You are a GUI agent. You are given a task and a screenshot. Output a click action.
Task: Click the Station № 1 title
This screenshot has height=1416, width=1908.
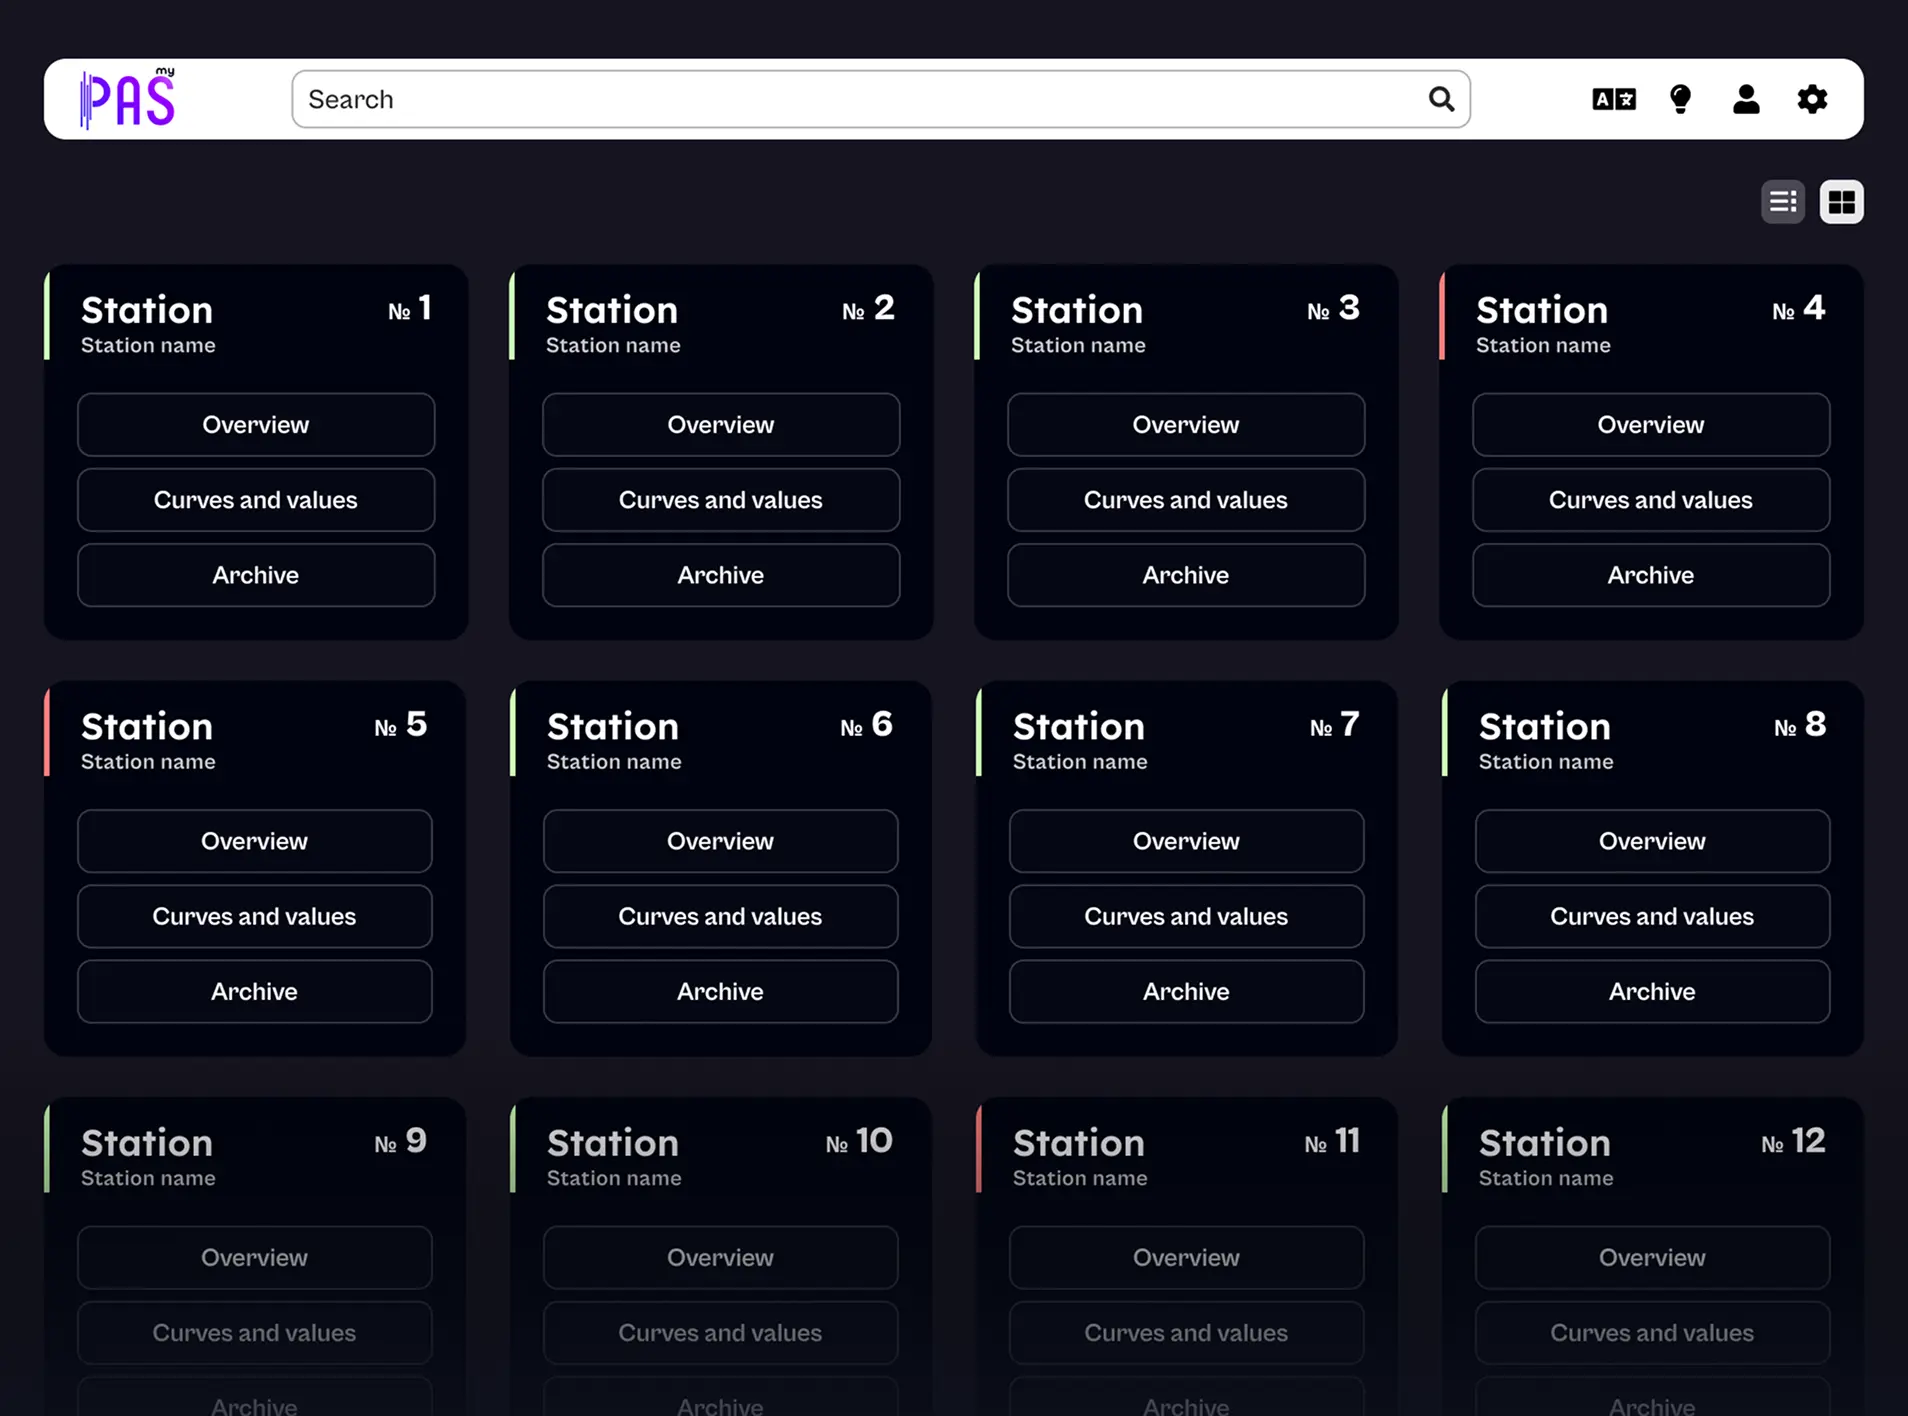[147, 310]
